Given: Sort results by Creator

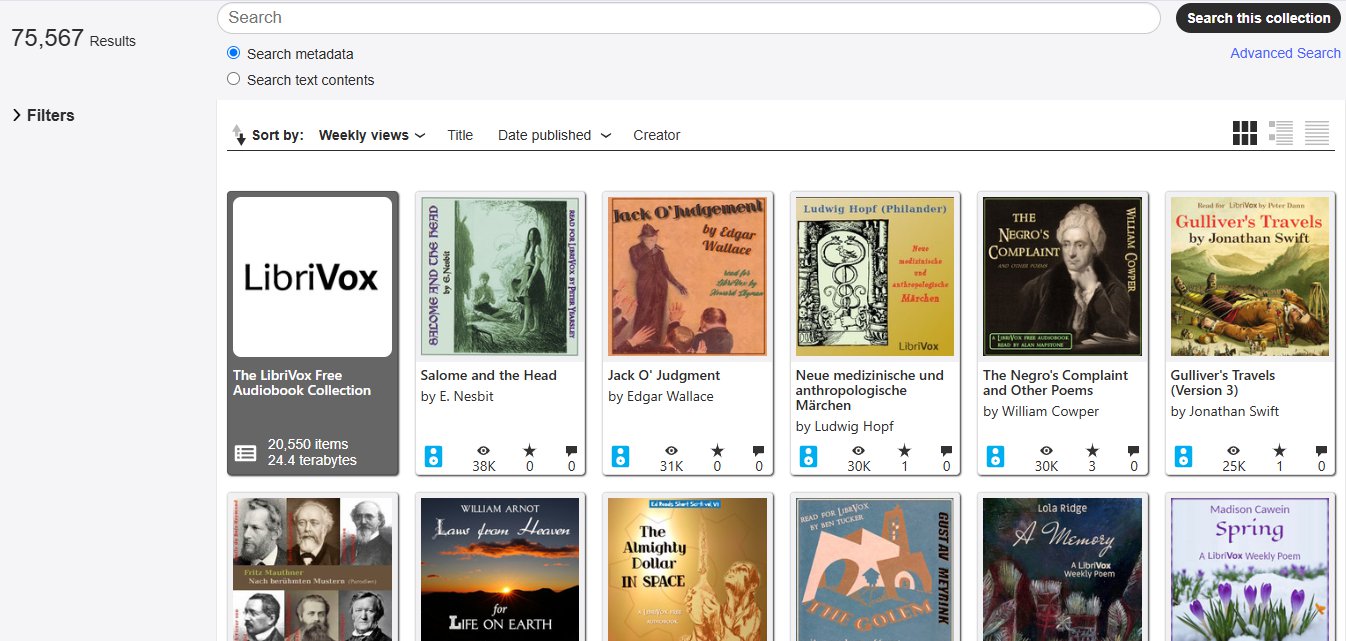Looking at the screenshot, I should point(656,134).
